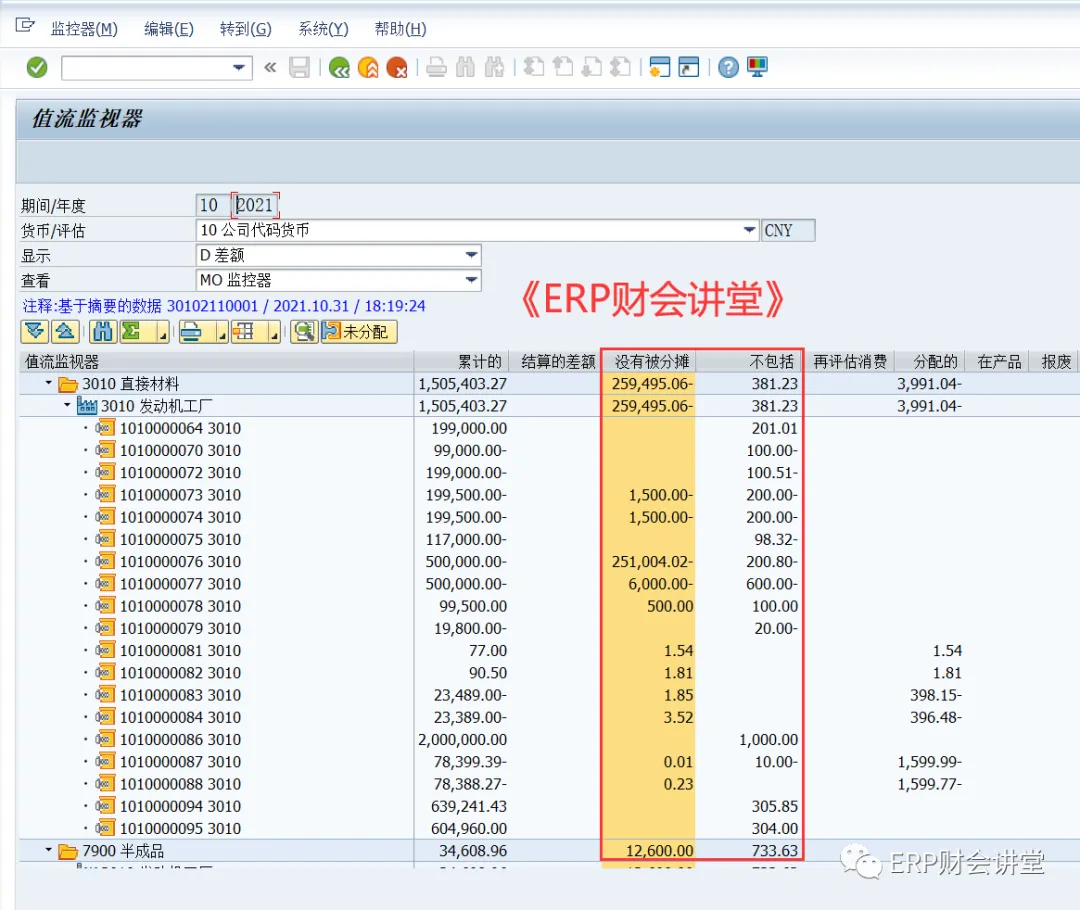The width and height of the screenshot is (1080, 910).
Task: Open the 帮助(H) menu
Action: (x=400, y=29)
